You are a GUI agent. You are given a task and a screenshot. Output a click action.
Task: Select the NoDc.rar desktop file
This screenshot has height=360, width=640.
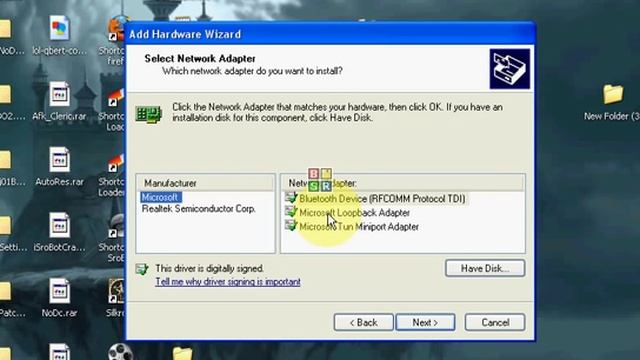point(59,298)
